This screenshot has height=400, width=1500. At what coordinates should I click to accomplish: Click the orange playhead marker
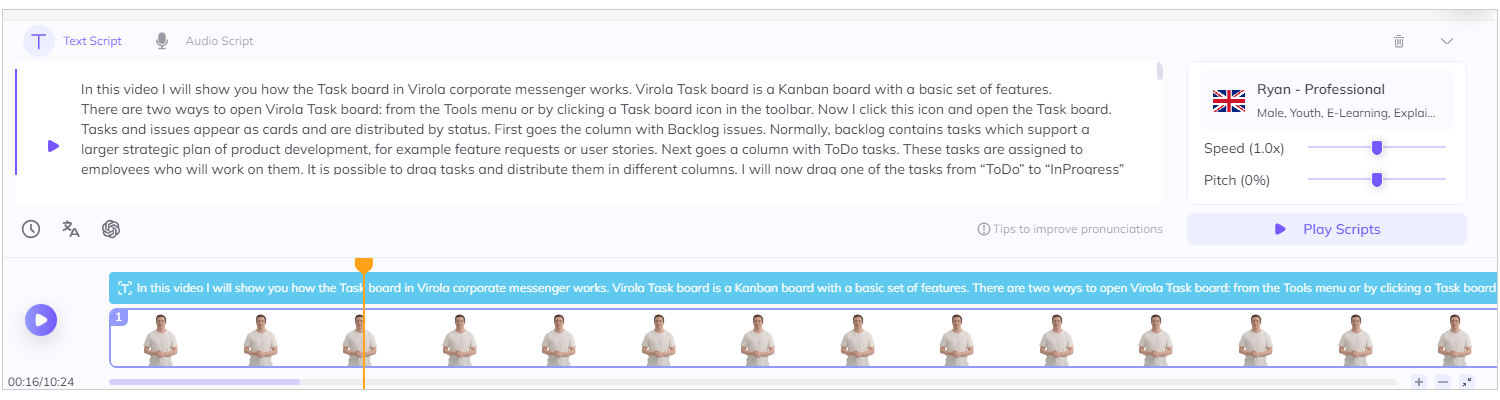point(364,264)
